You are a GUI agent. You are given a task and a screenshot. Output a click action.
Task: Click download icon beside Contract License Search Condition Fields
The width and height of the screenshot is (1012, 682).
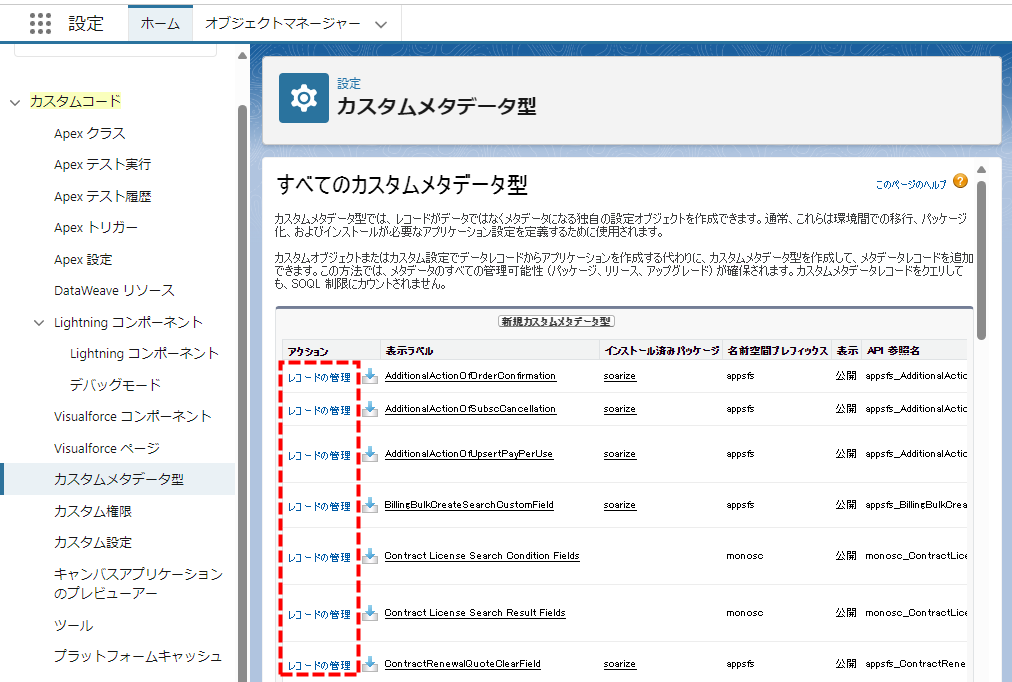tap(370, 556)
